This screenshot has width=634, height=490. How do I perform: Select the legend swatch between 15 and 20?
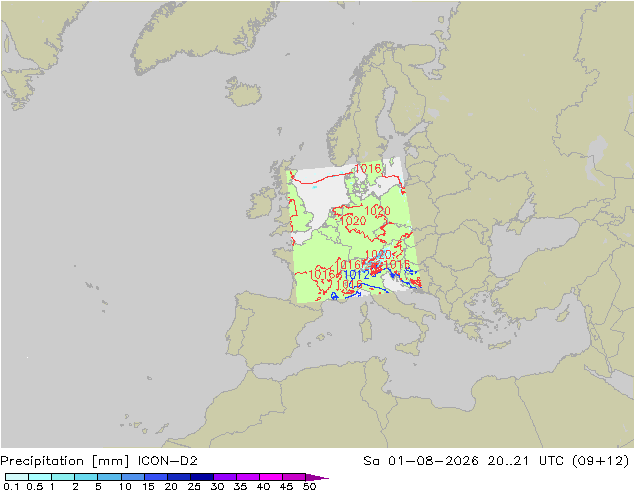[156, 477]
